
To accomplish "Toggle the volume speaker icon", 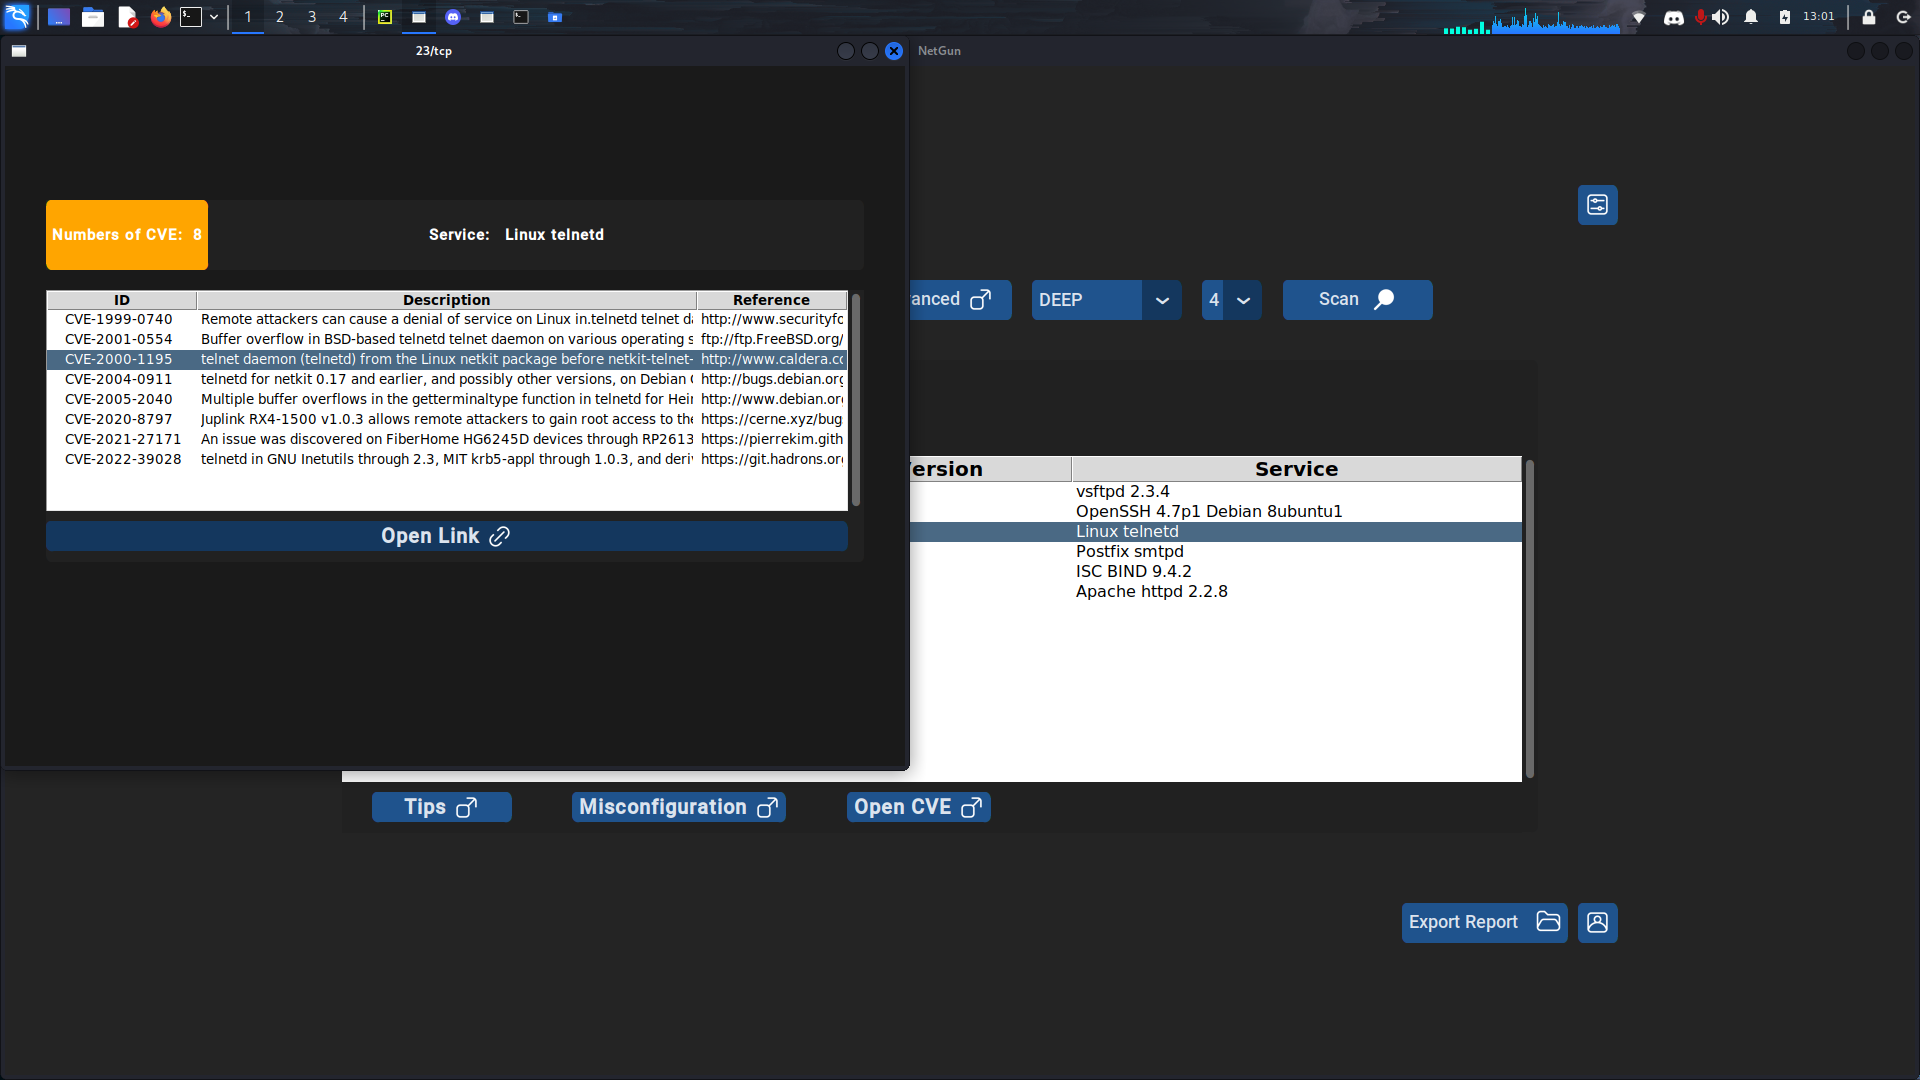I will pyautogui.click(x=1721, y=17).
